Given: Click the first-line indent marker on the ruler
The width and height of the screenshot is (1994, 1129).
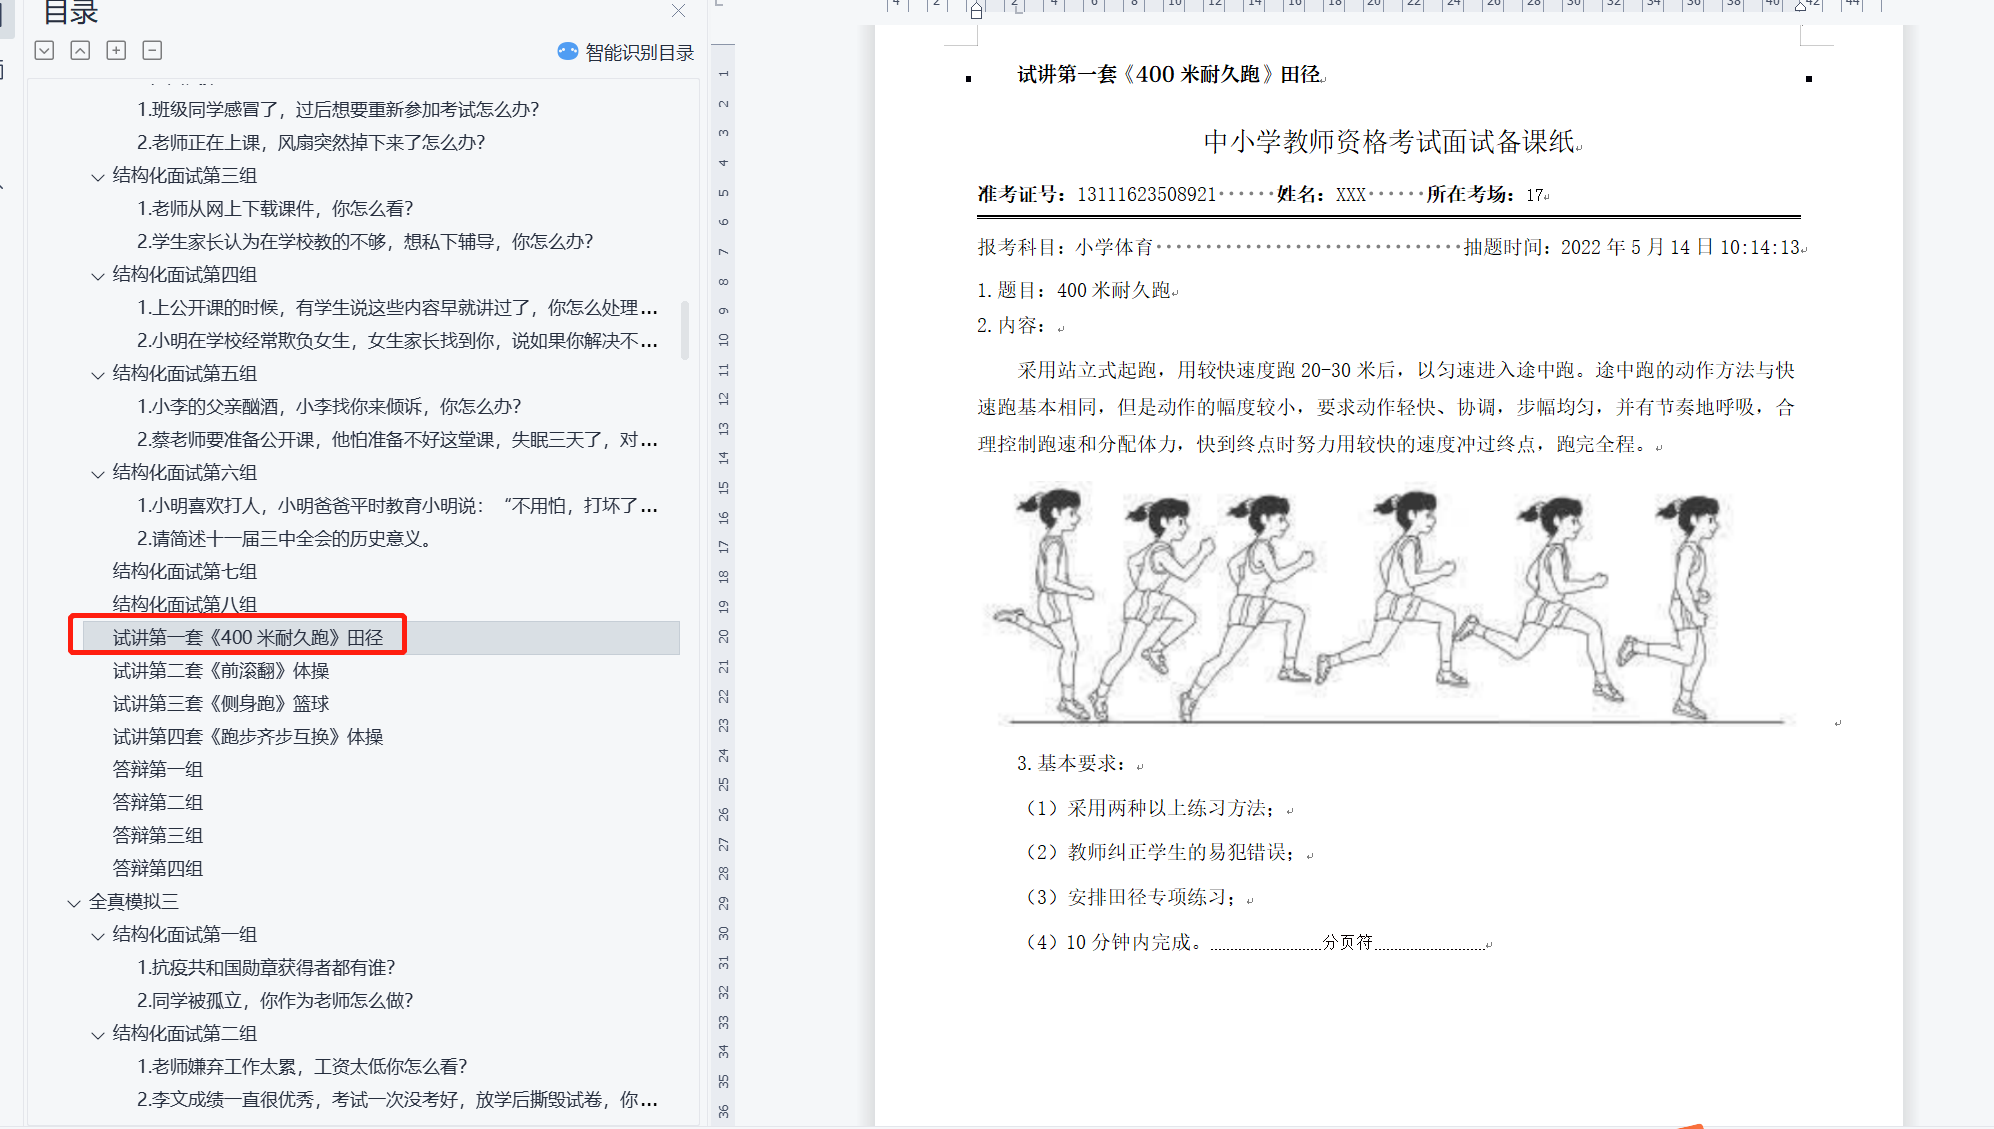Looking at the screenshot, I should tap(976, 5).
